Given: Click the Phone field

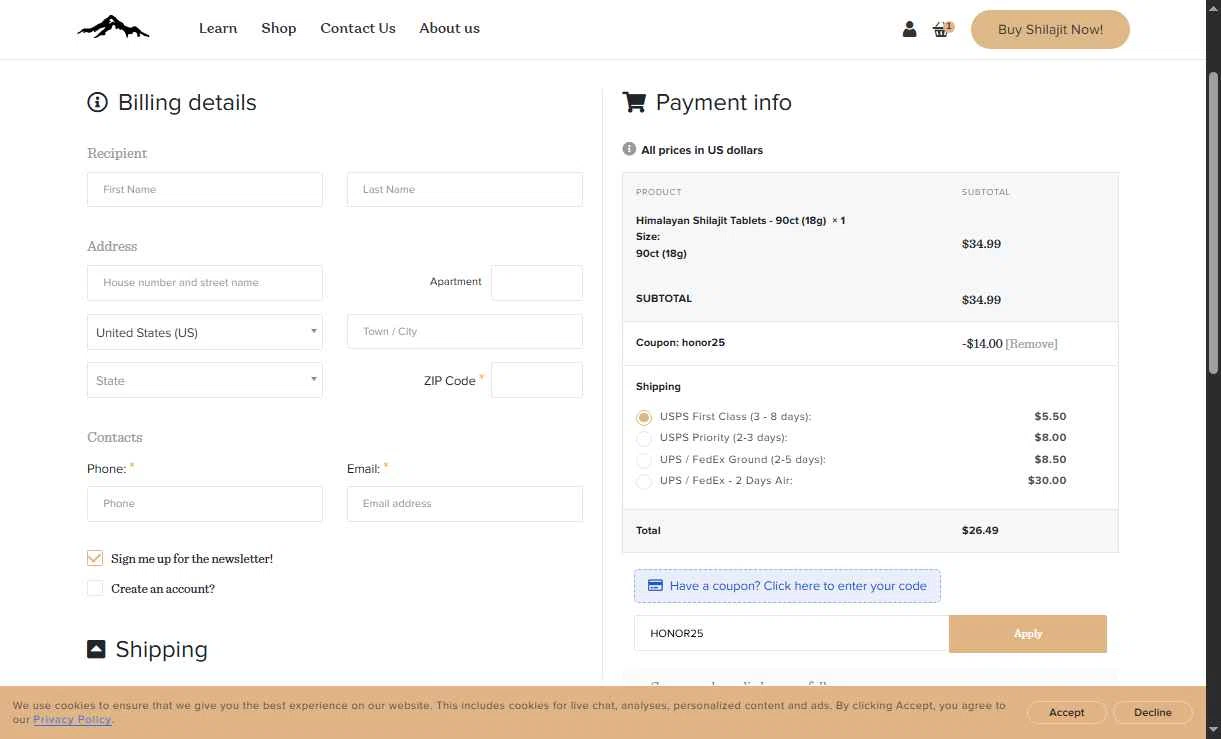Looking at the screenshot, I should pyautogui.click(x=205, y=504).
